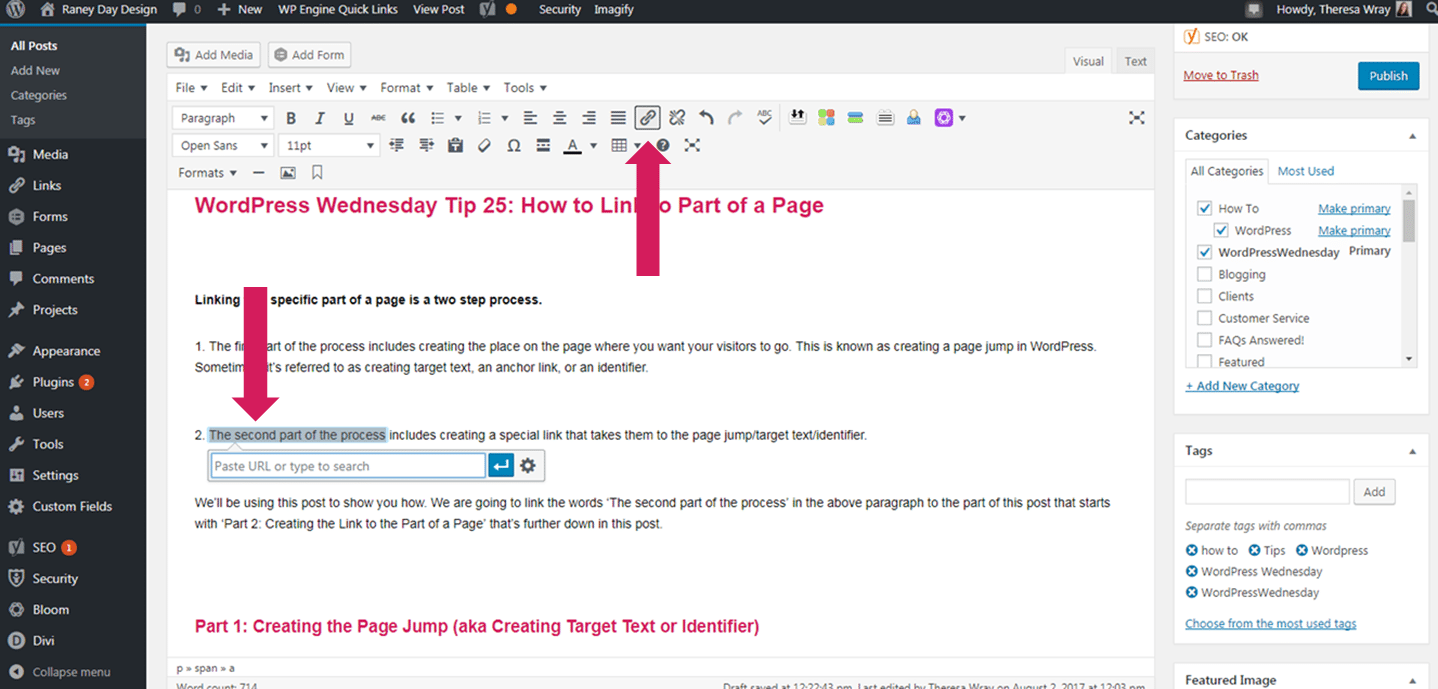Open the Table menu
Screen dimensions: 1438x689
coord(468,88)
